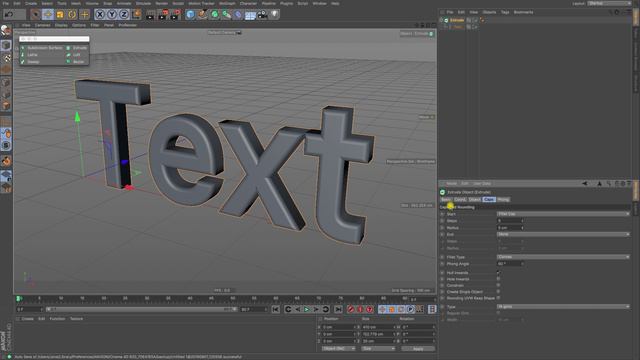
Task: Toggle Constrain checkbox
Action: [498, 285]
